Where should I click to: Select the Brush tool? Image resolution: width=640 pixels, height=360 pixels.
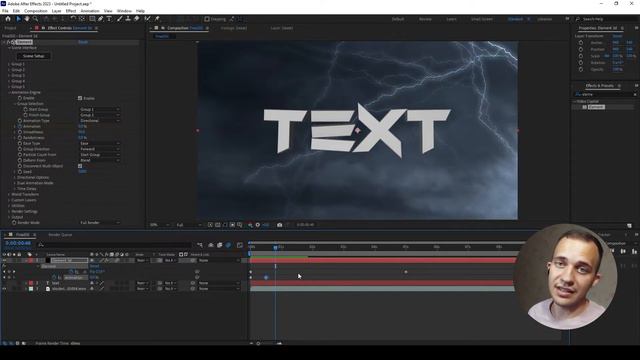pyautogui.click(x=120, y=19)
